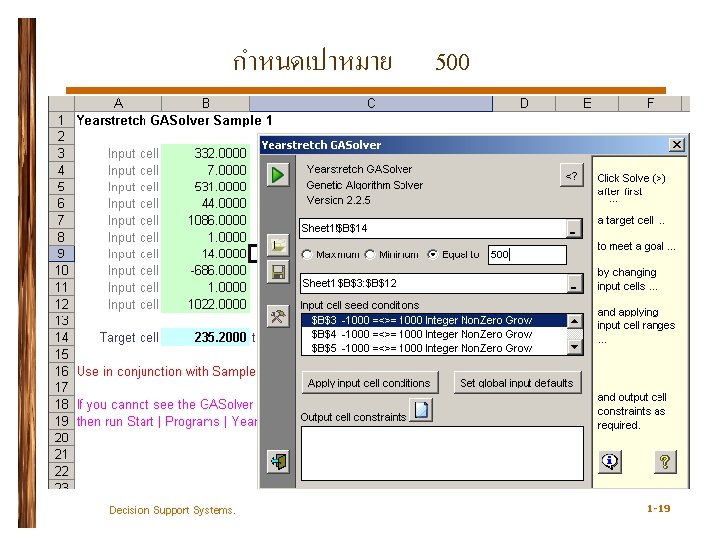This screenshot has width=720, height=540.
Task: Select column D header
Action: 524,104
